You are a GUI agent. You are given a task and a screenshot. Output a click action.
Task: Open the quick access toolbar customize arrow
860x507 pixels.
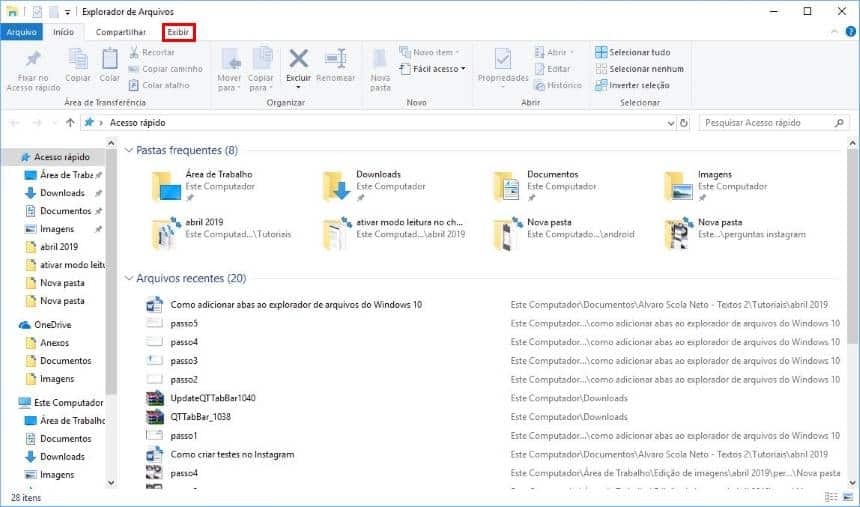coord(67,12)
